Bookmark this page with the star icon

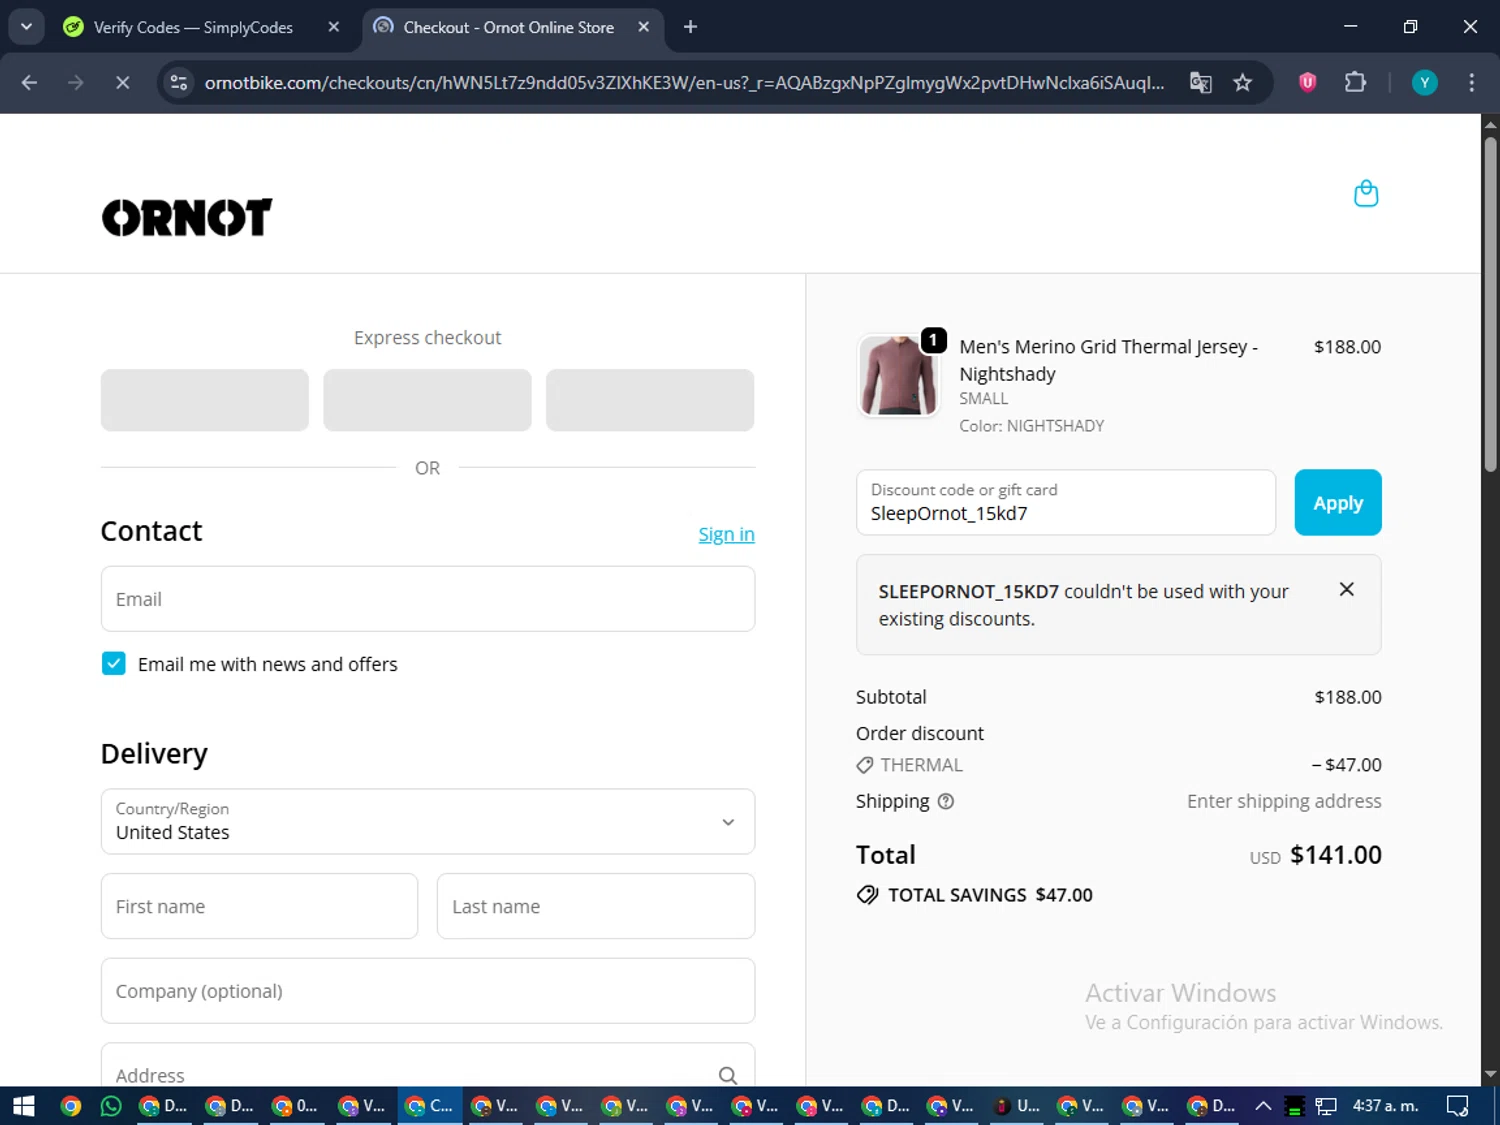[x=1242, y=82]
